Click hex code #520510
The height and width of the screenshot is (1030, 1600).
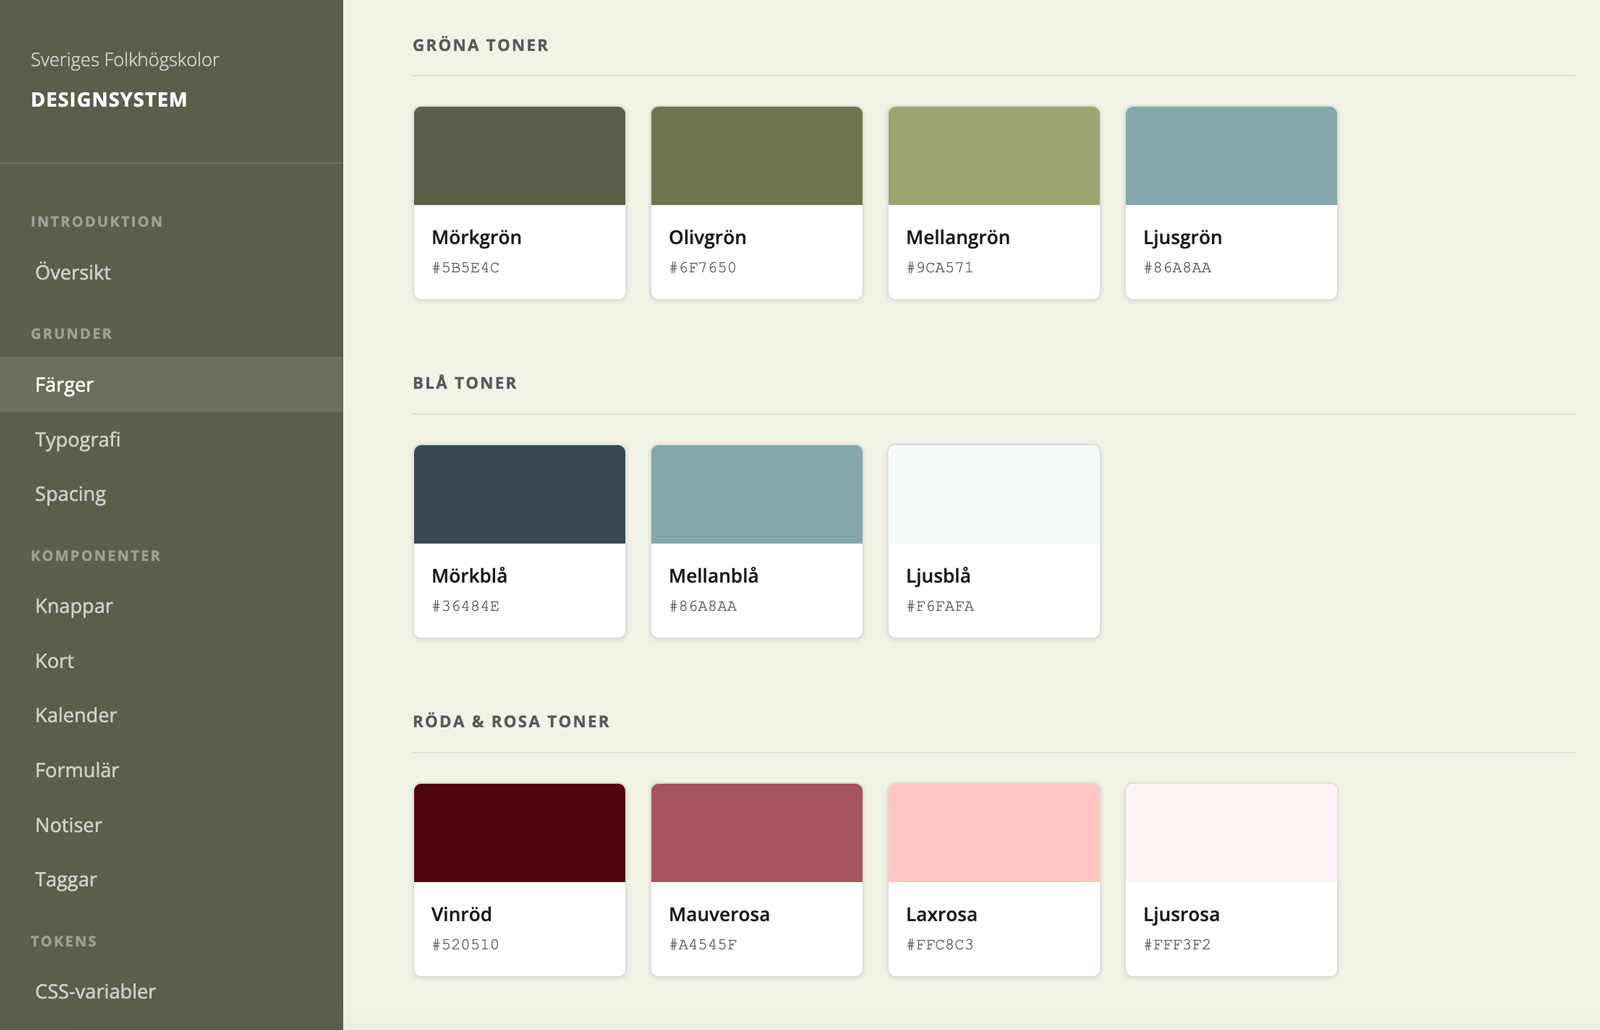point(466,945)
